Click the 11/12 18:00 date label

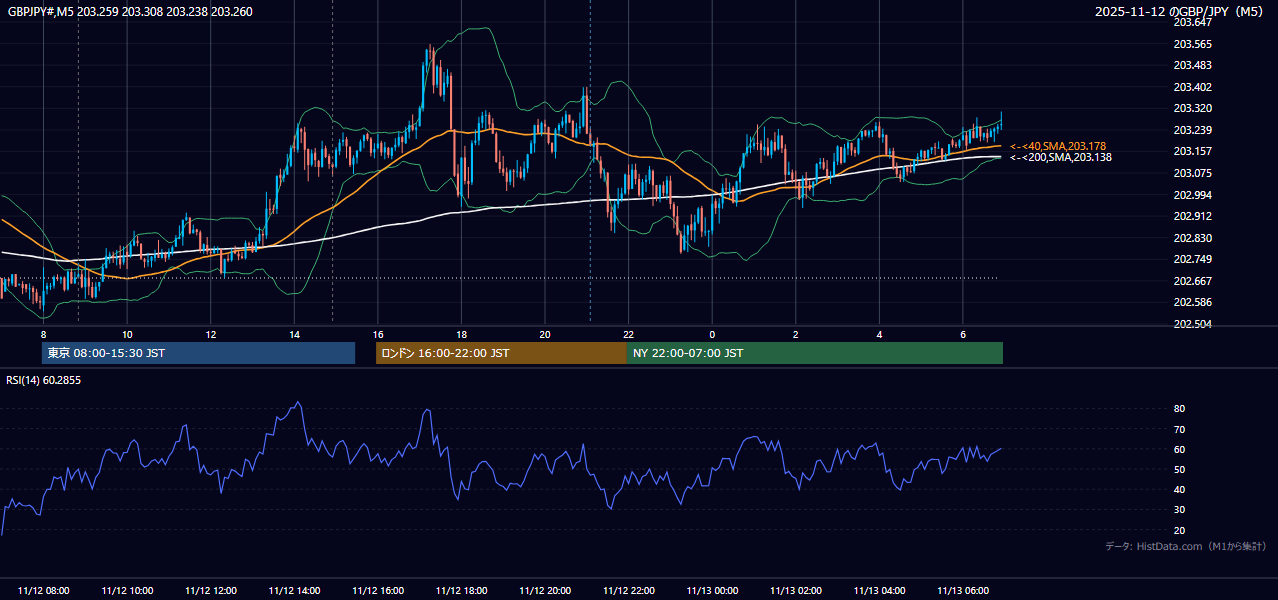[x=461, y=591]
